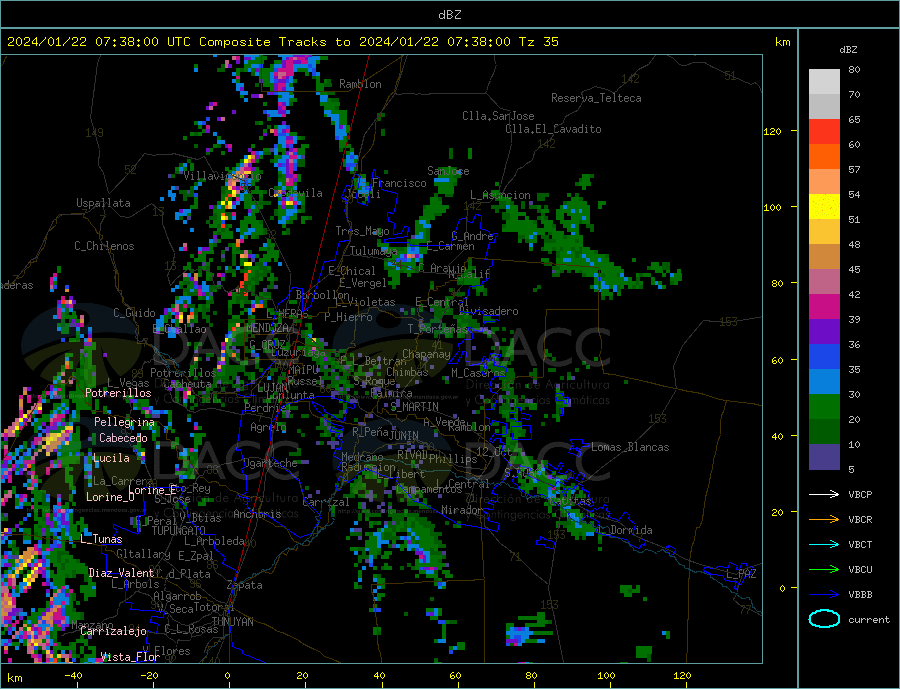
Task: Click the L_Asuncion label
Action: (x=500, y=195)
